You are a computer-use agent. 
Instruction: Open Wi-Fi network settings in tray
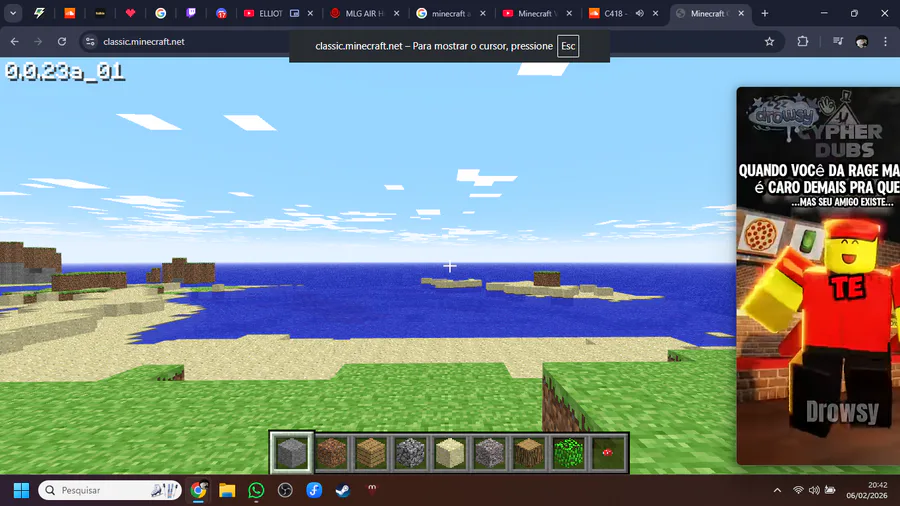798,490
